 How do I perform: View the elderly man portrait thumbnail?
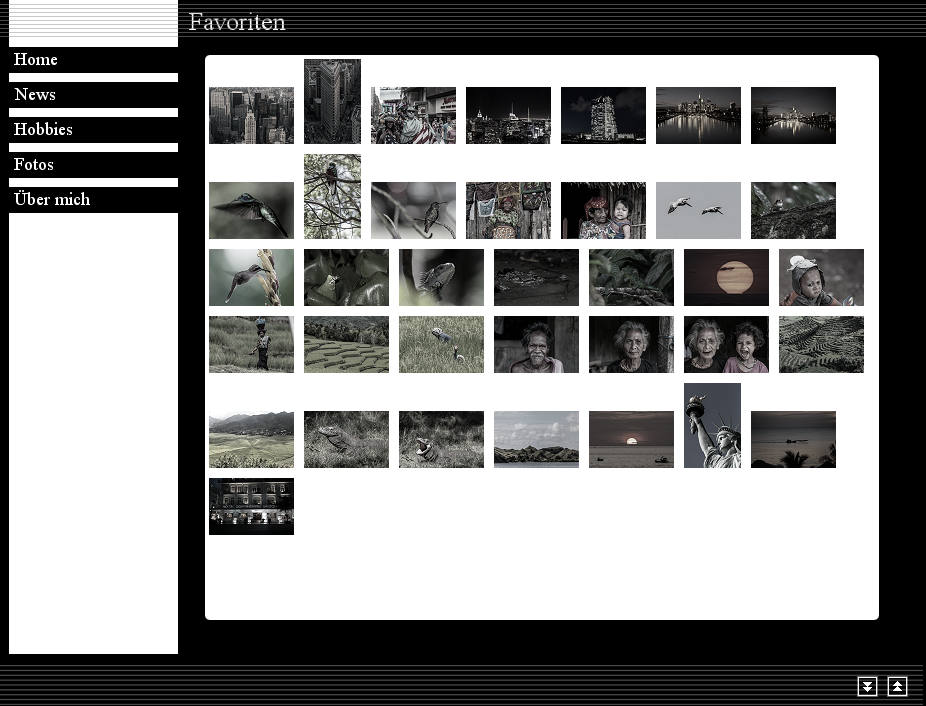click(536, 344)
